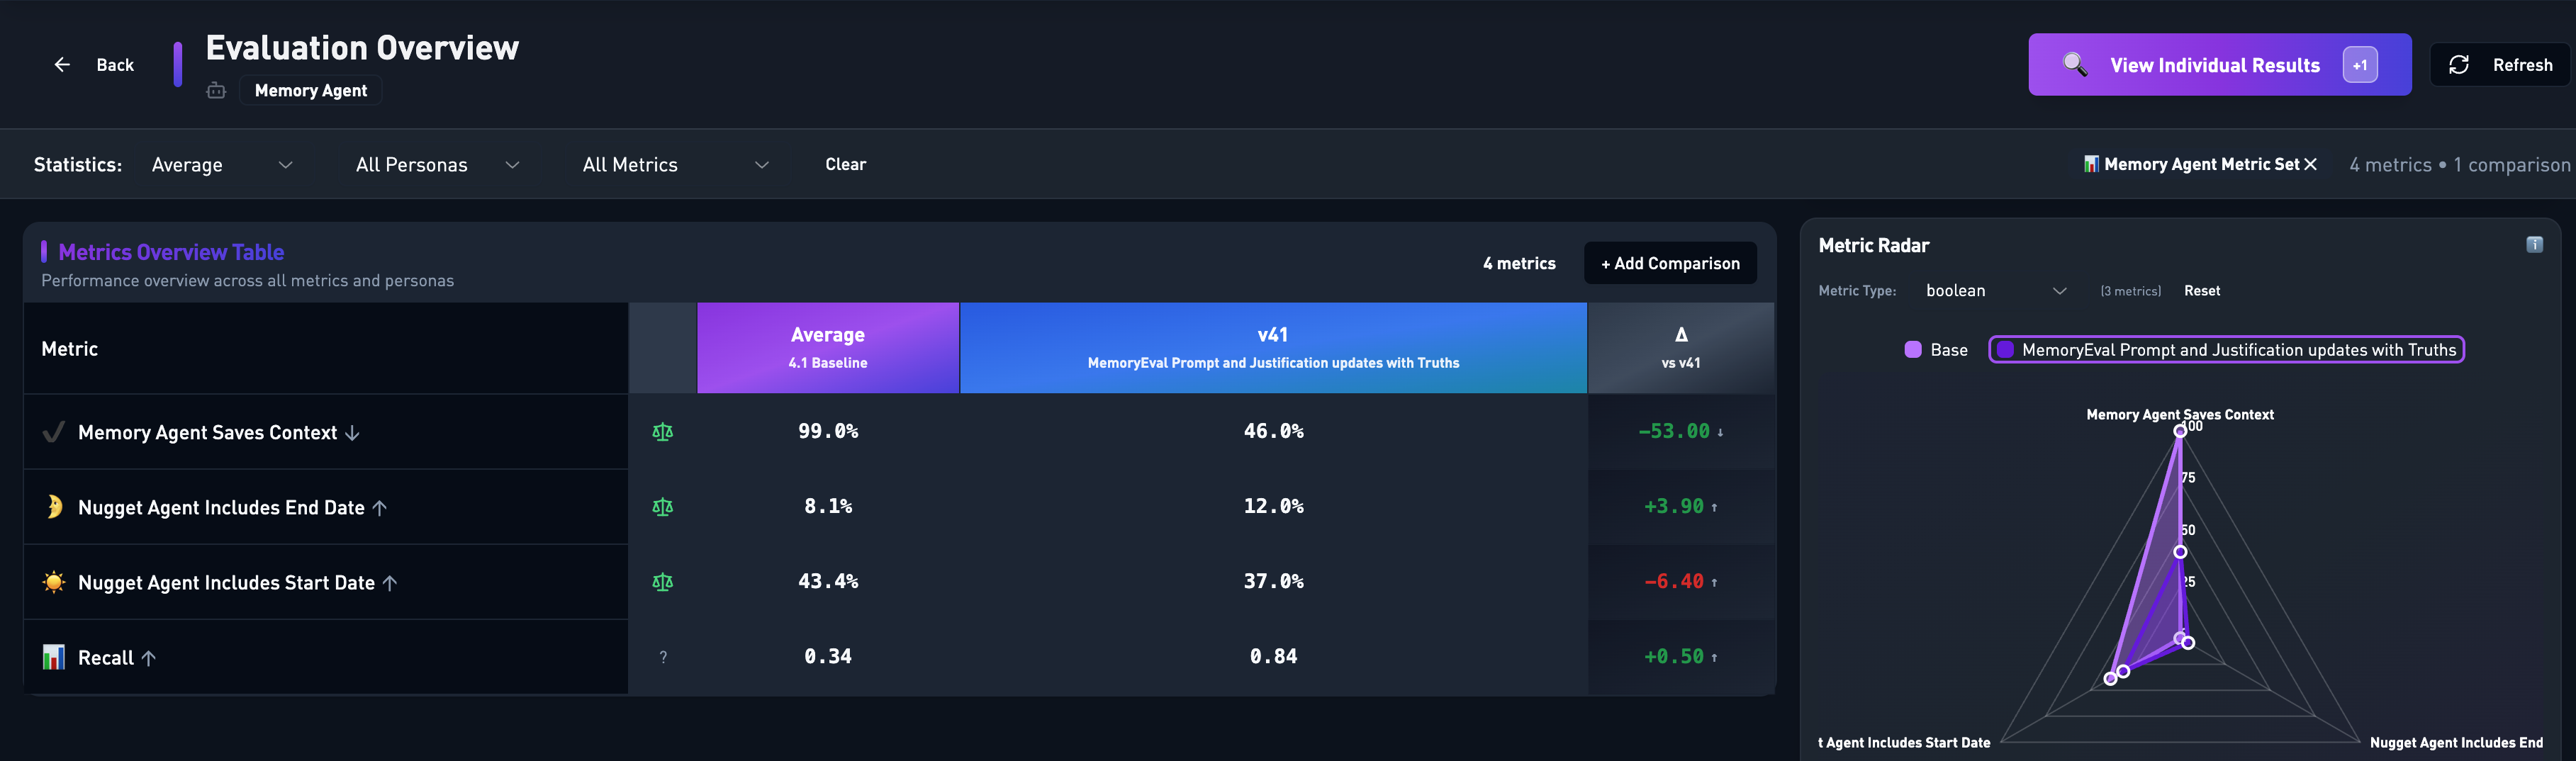Open the Statistics Average dropdown

pyautogui.click(x=221, y=165)
